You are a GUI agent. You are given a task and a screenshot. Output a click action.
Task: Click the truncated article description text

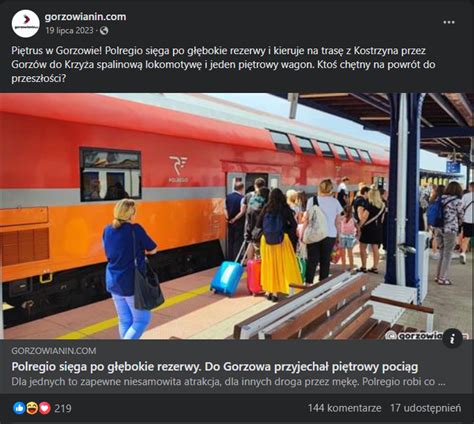228,382
